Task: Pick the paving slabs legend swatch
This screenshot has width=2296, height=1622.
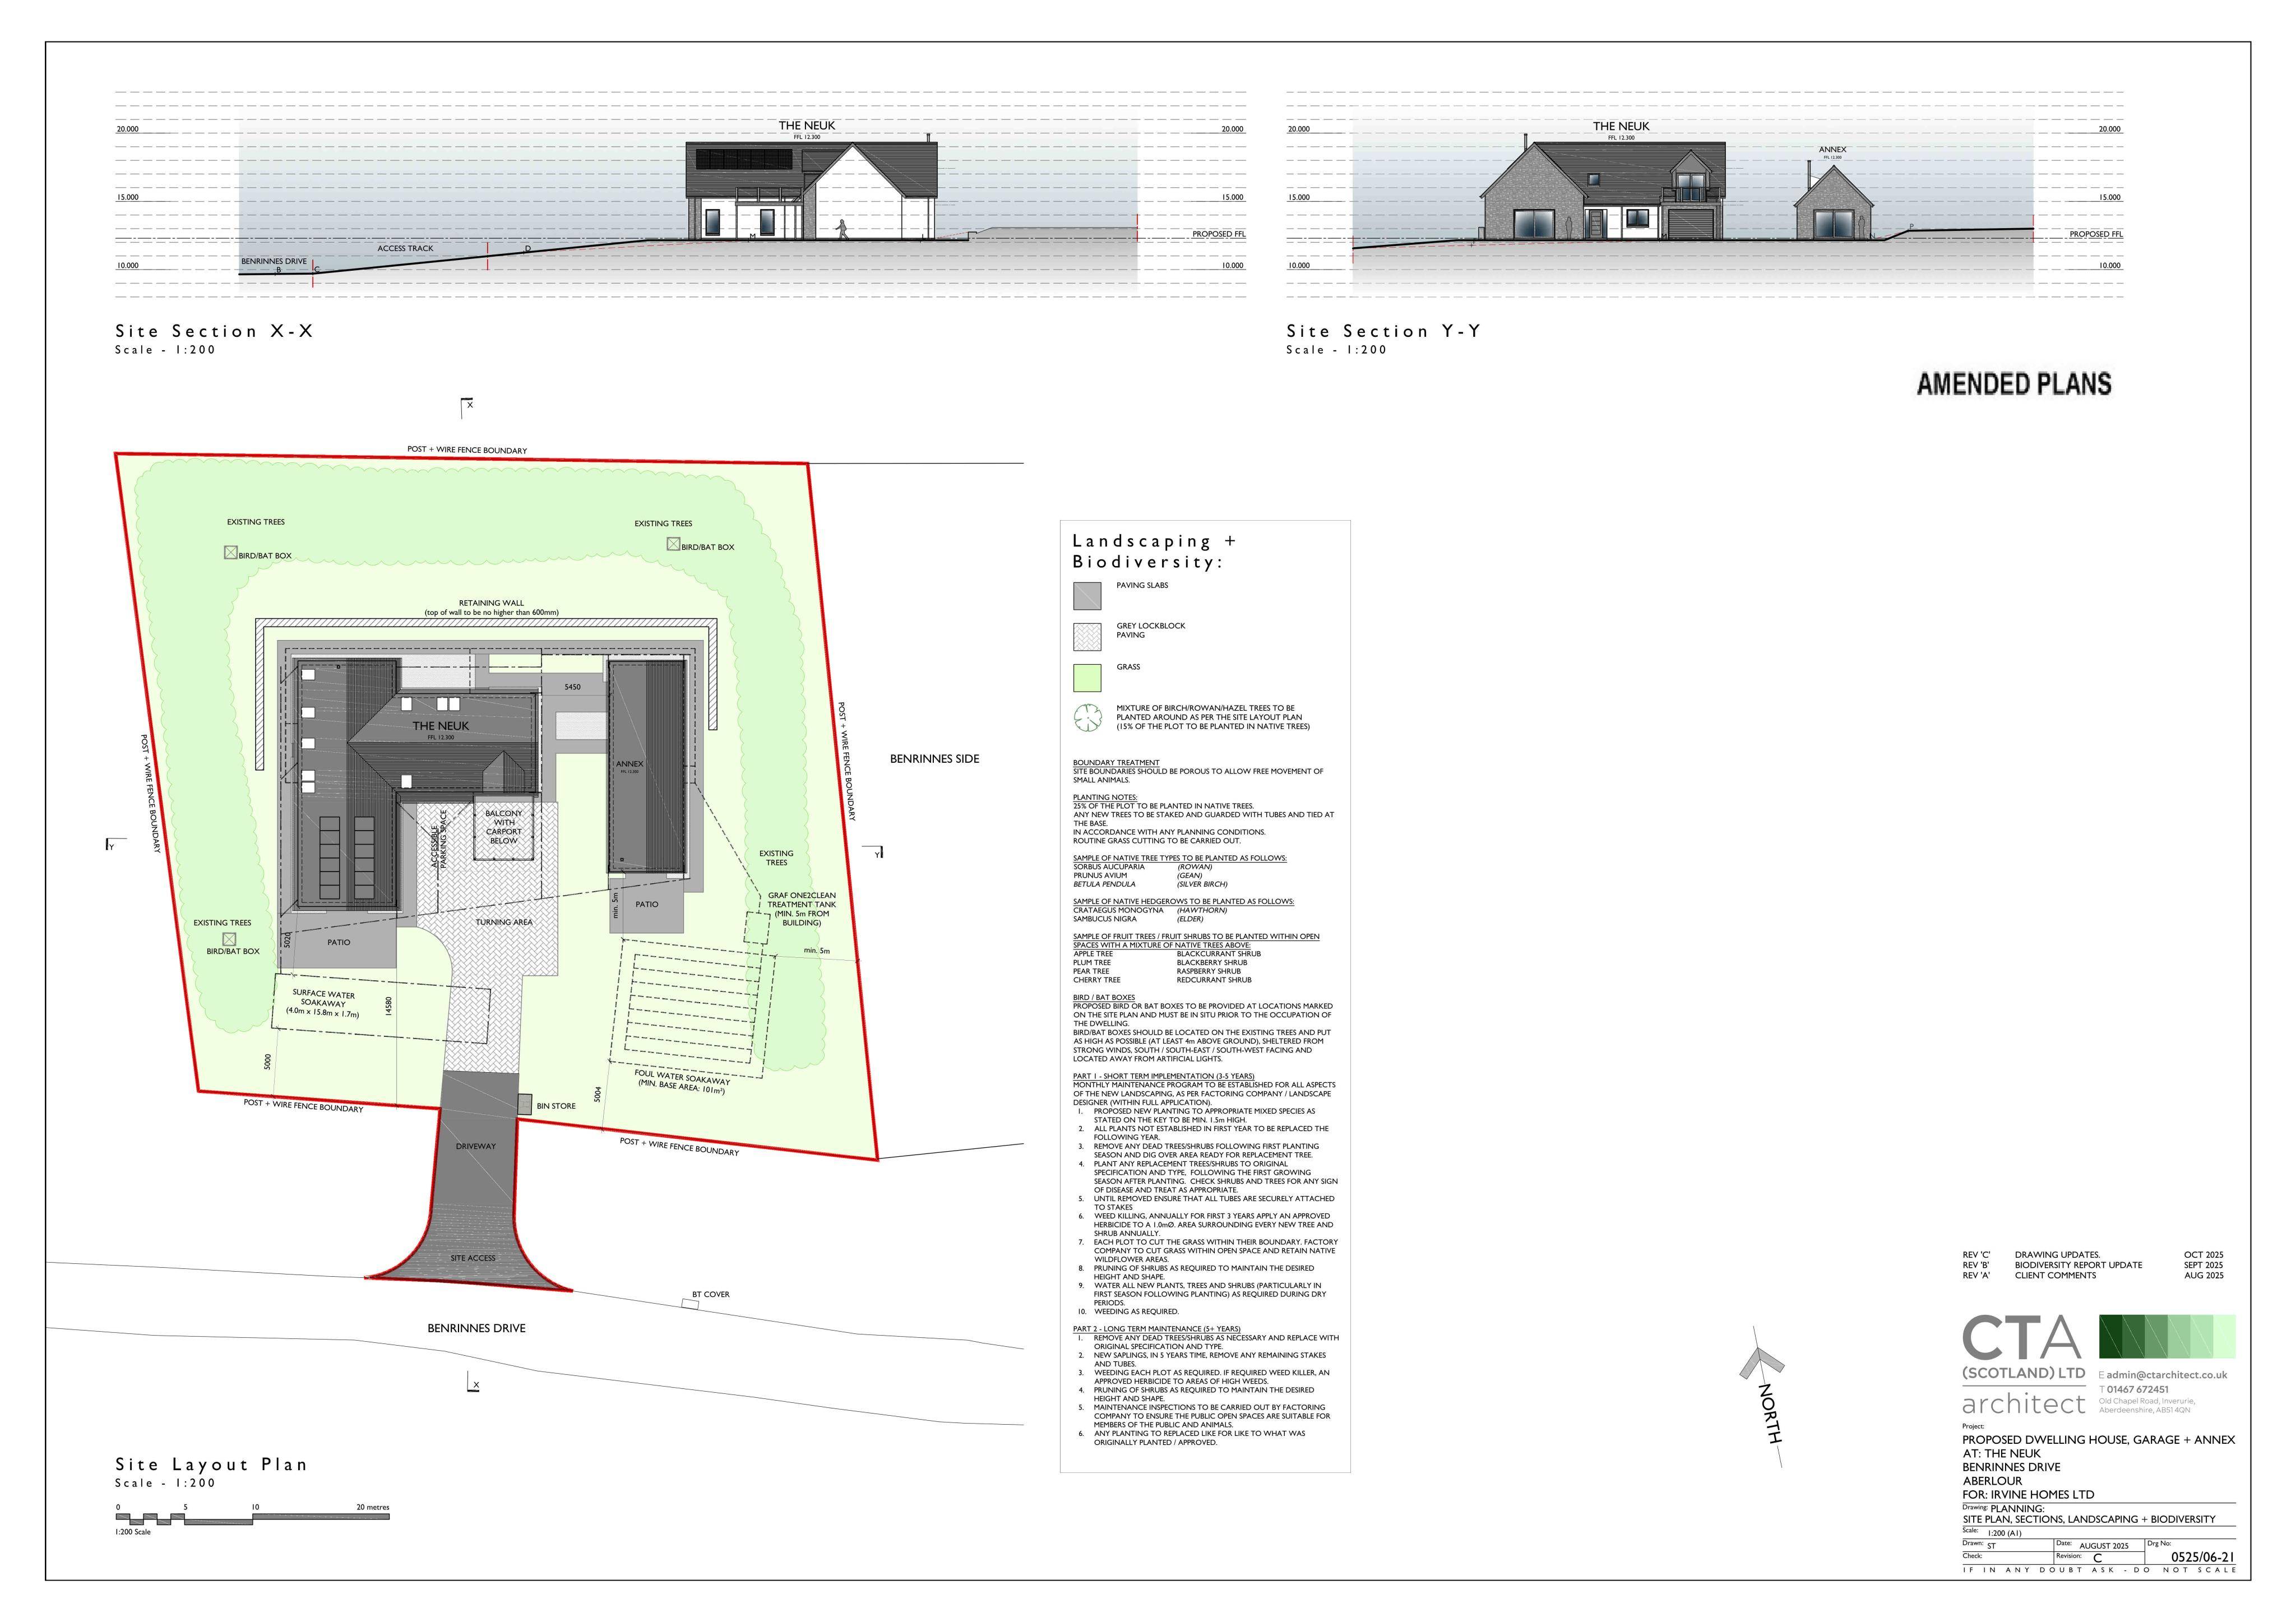Action: coord(1087,596)
